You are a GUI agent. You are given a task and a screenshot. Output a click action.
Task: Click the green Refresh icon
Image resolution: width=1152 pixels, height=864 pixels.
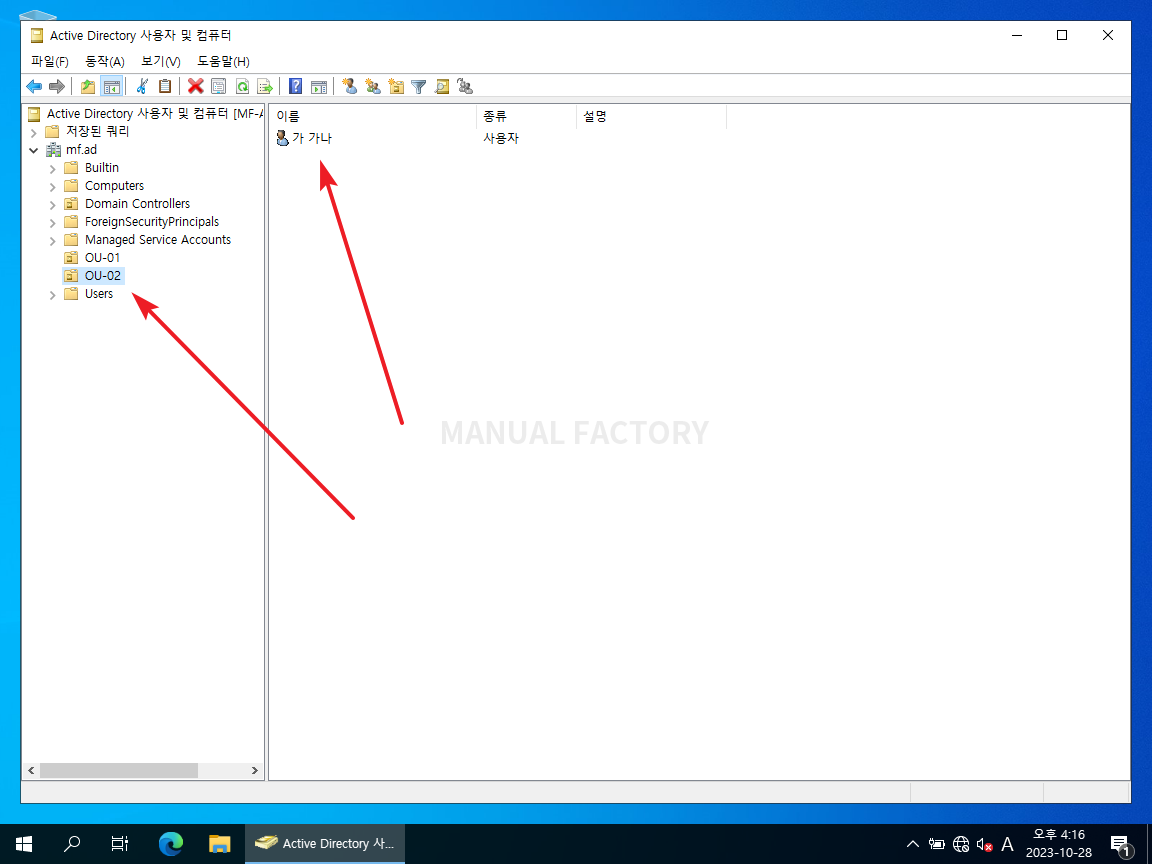point(242,87)
